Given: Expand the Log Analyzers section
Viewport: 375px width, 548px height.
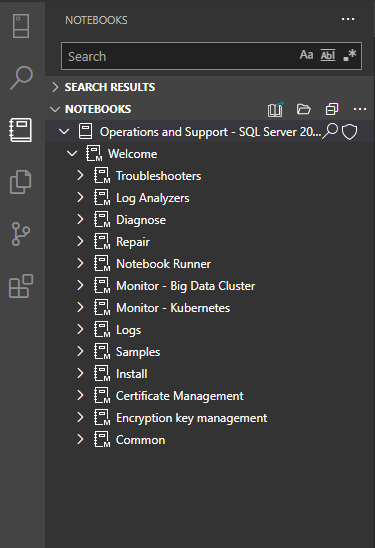Looking at the screenshot, I should (80, 197).
